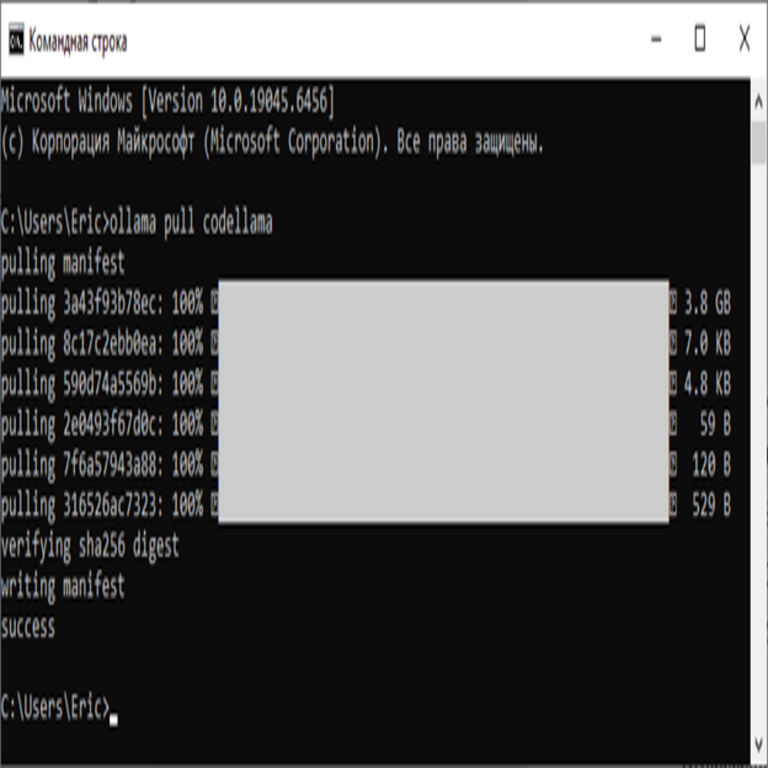This screenshot has height=768, width=768.
Task: Click empty scrollbar track below the thumb
Action: point(759,450)
